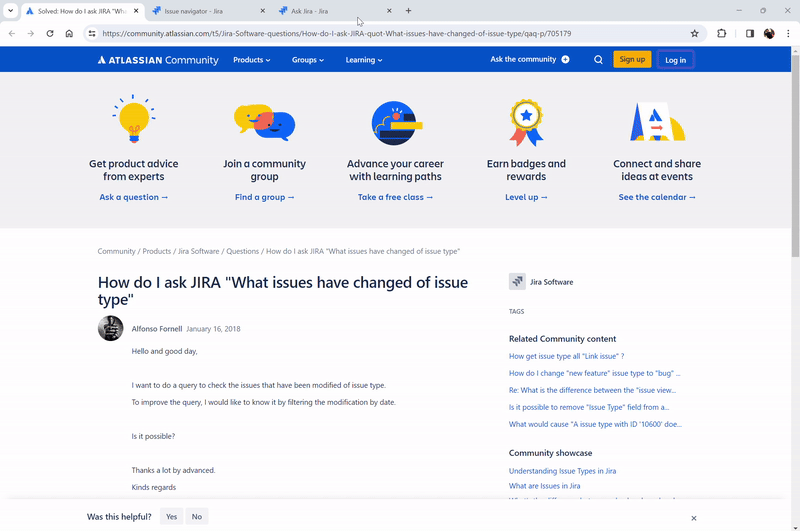Go back in browser history
Image resolution: width=800 pixels, height=531 pixels.
(12, 34)
